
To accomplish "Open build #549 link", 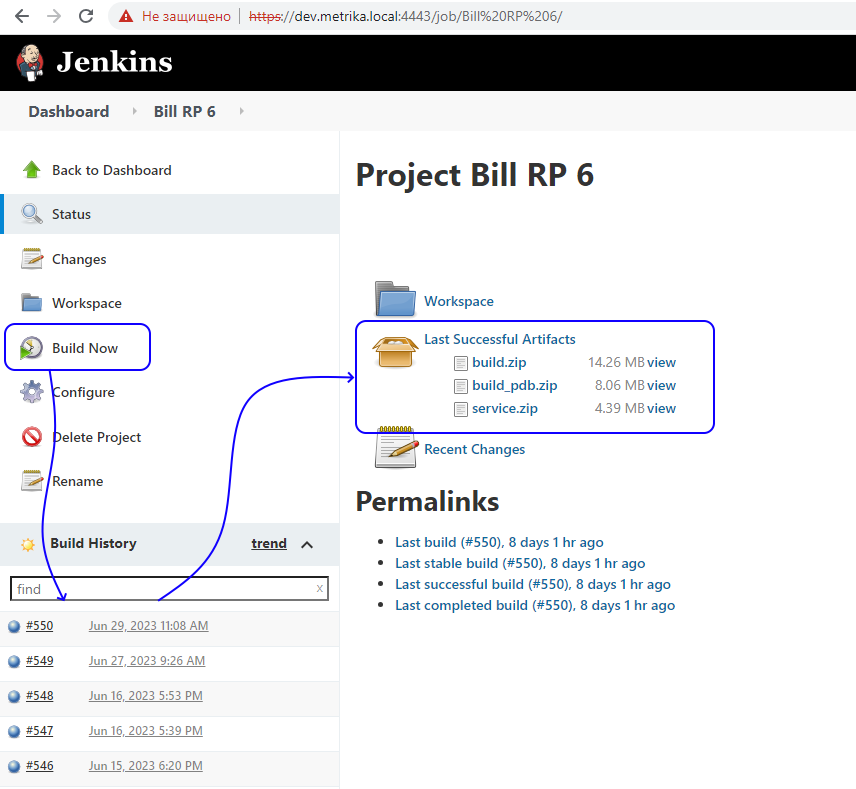I will click(x=39, y=661).
